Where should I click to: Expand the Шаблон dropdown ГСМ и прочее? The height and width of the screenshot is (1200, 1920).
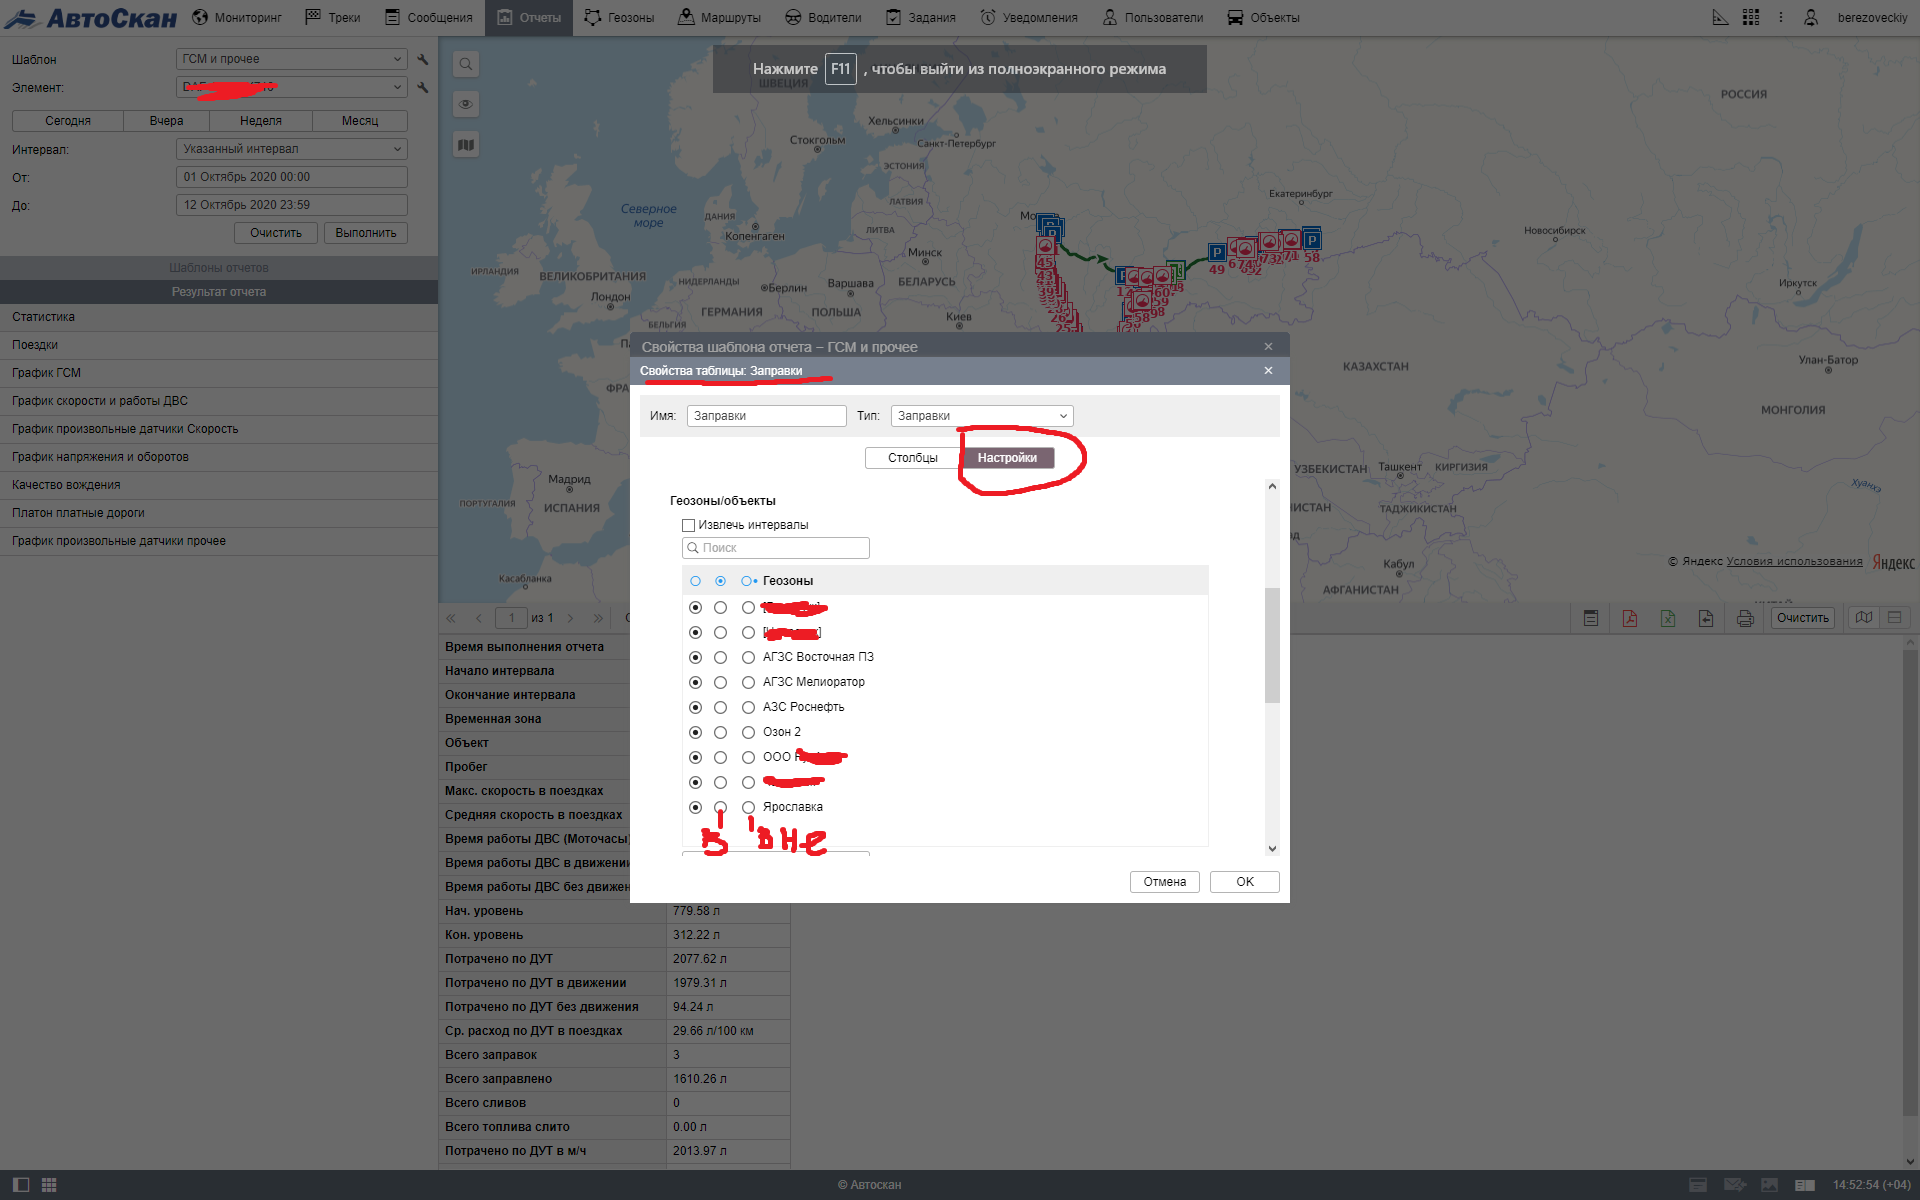click(291, 60)
